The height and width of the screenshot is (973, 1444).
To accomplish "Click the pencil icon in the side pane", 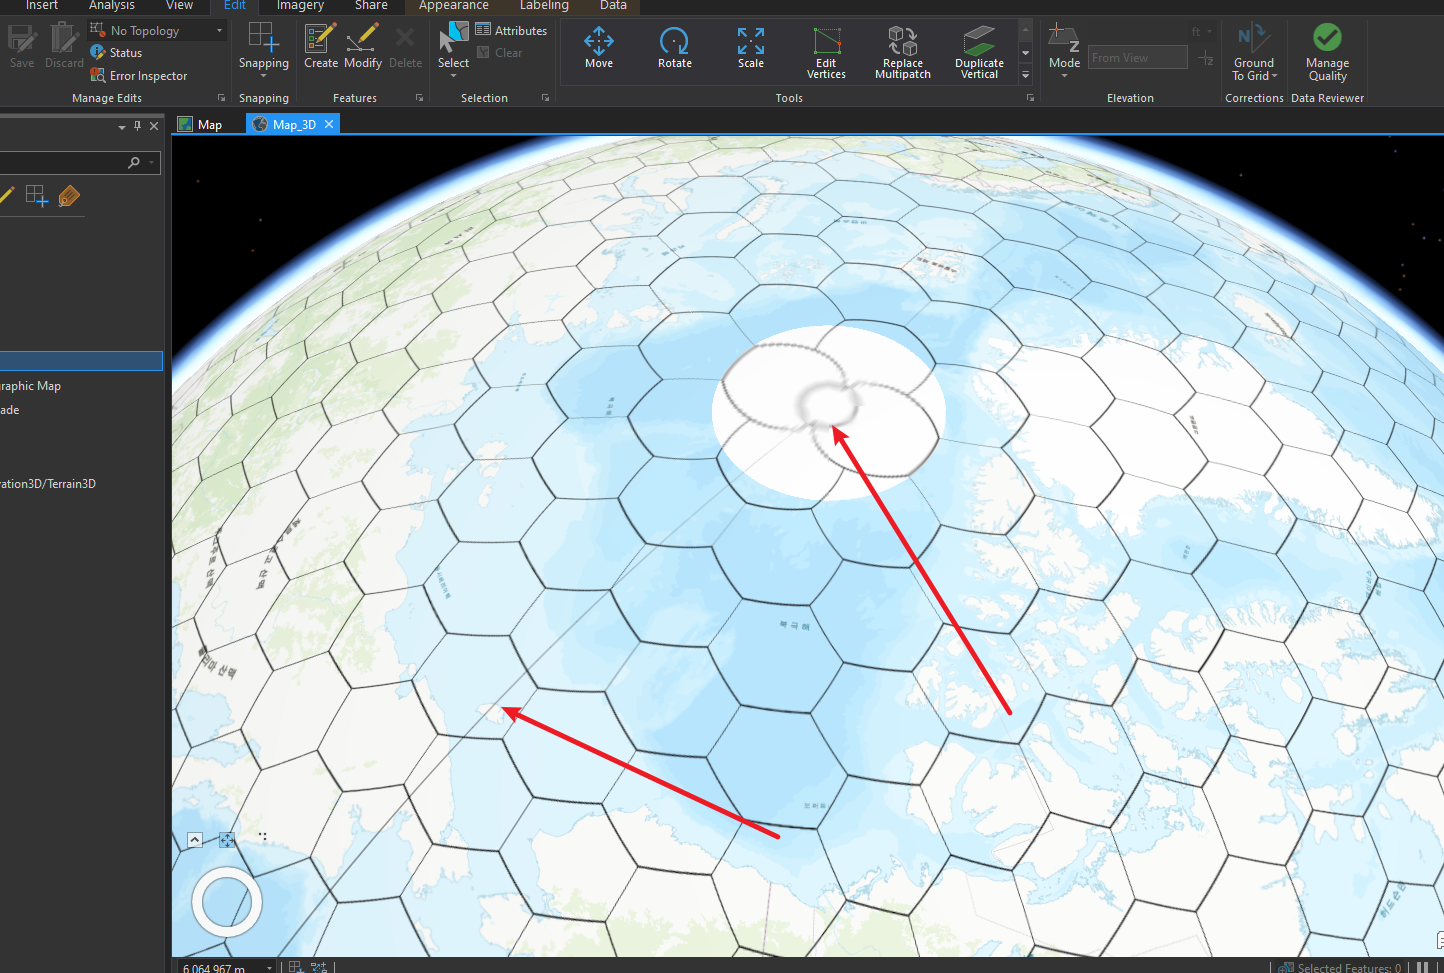I will click(x=7, y=196).
